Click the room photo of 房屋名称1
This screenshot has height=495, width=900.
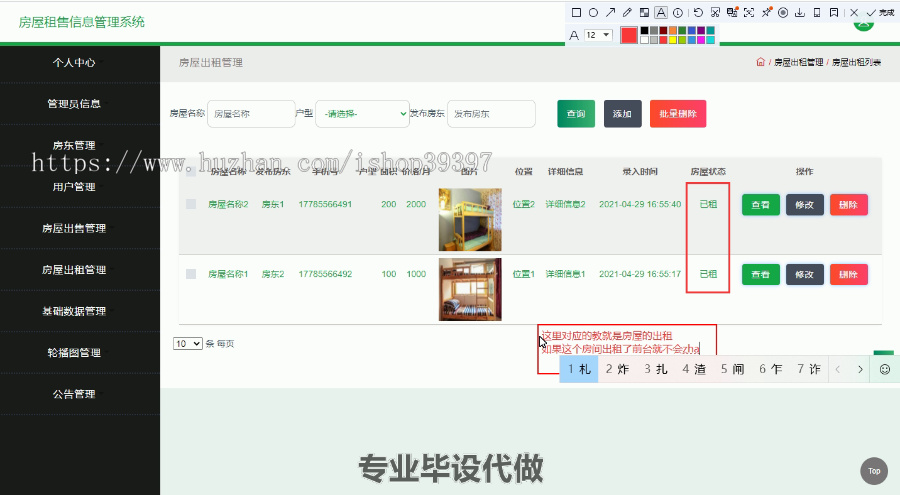pos(470,289)
